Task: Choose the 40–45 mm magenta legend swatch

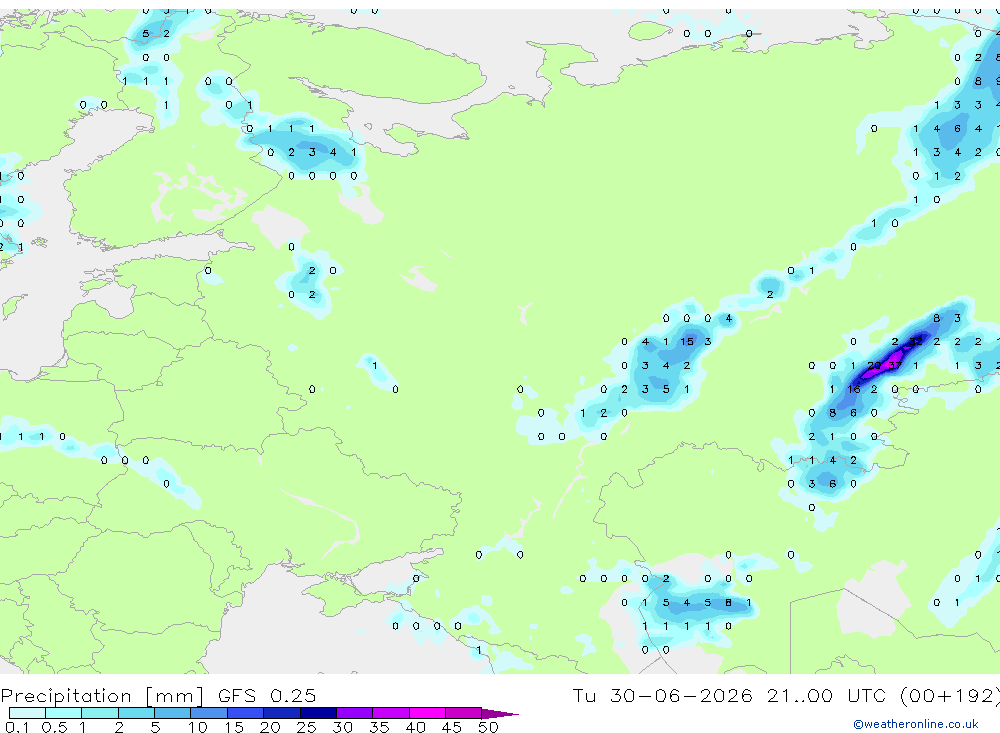Action: [x=427, y=713]
